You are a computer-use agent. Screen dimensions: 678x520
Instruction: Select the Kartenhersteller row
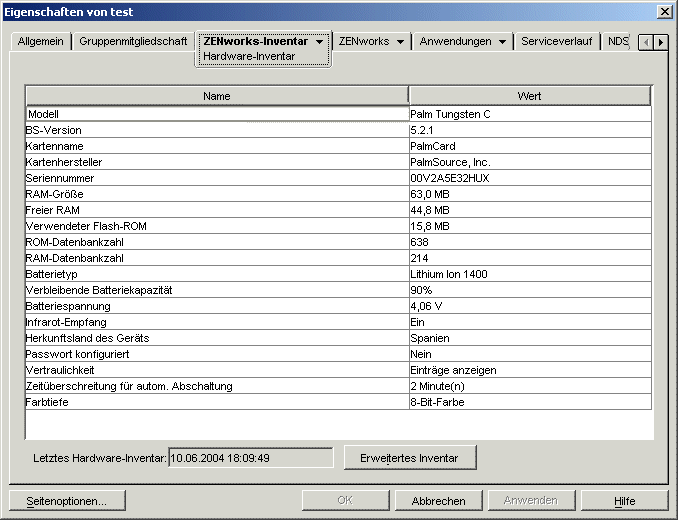(x=338, y=162)
